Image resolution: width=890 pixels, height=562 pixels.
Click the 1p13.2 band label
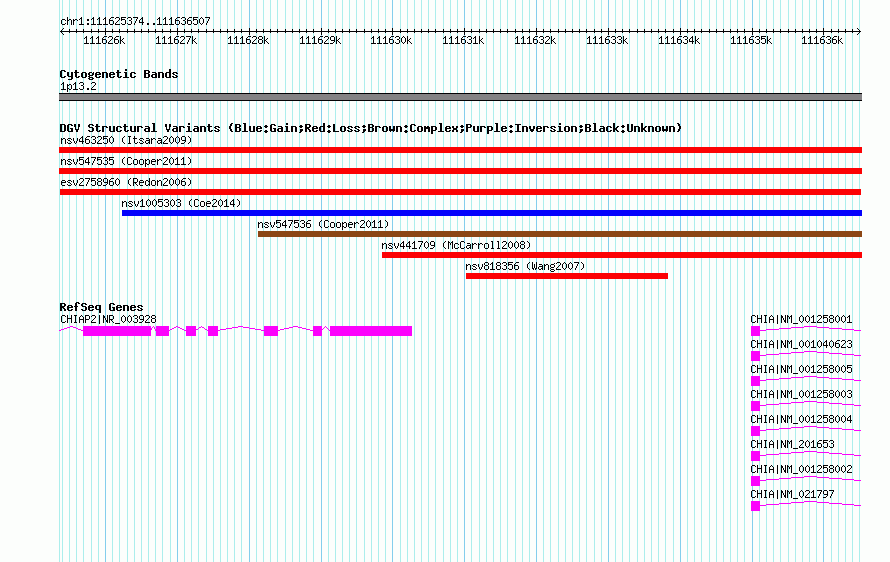coord(78,87)
